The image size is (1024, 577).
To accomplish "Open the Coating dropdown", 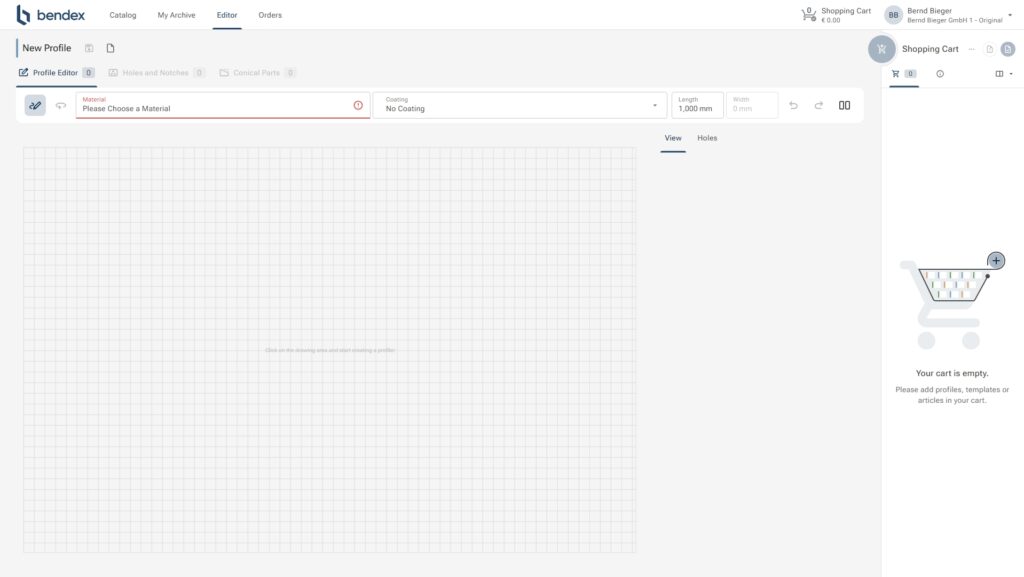I will point(520,105).
